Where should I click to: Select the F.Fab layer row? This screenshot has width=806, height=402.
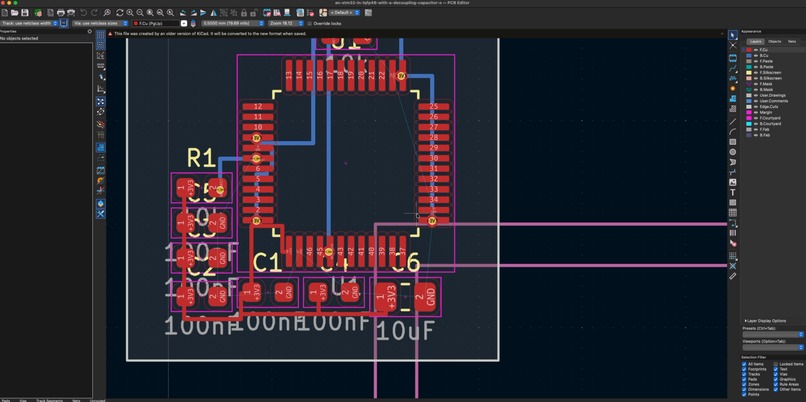pyautogui.click(x=771, y=130)
